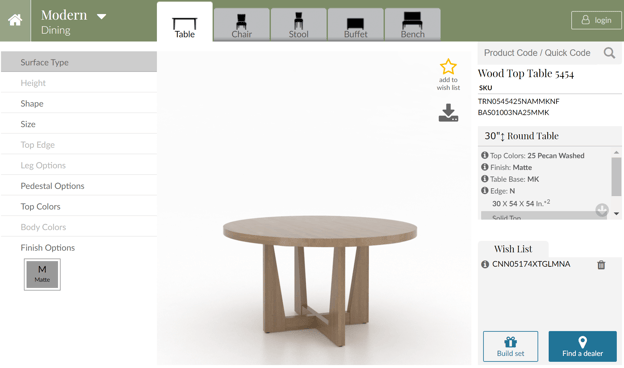This screenshot has height=368, width=624.
Task: Open the Bench tab
Action: (x=413, y=25)
